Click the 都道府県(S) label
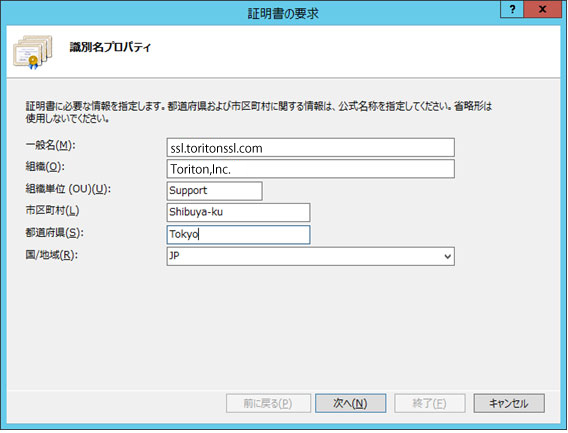The image size is (568, 433). [x=54, y=233]
